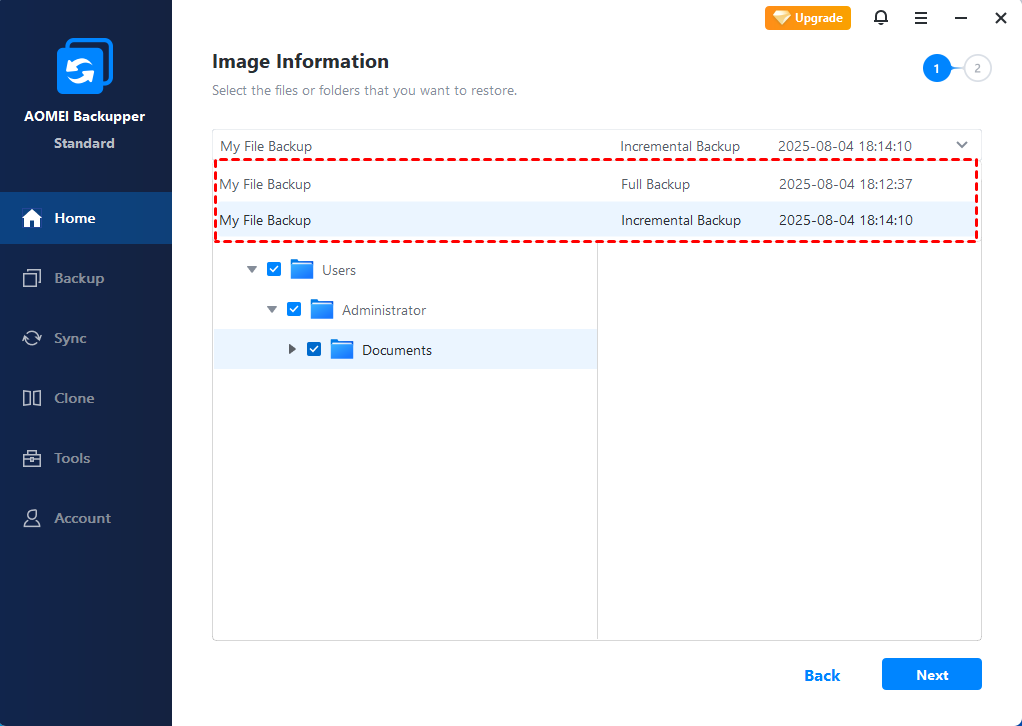
Task: Click the Backup sidebar icon
Action: click(x=32, y=278)
